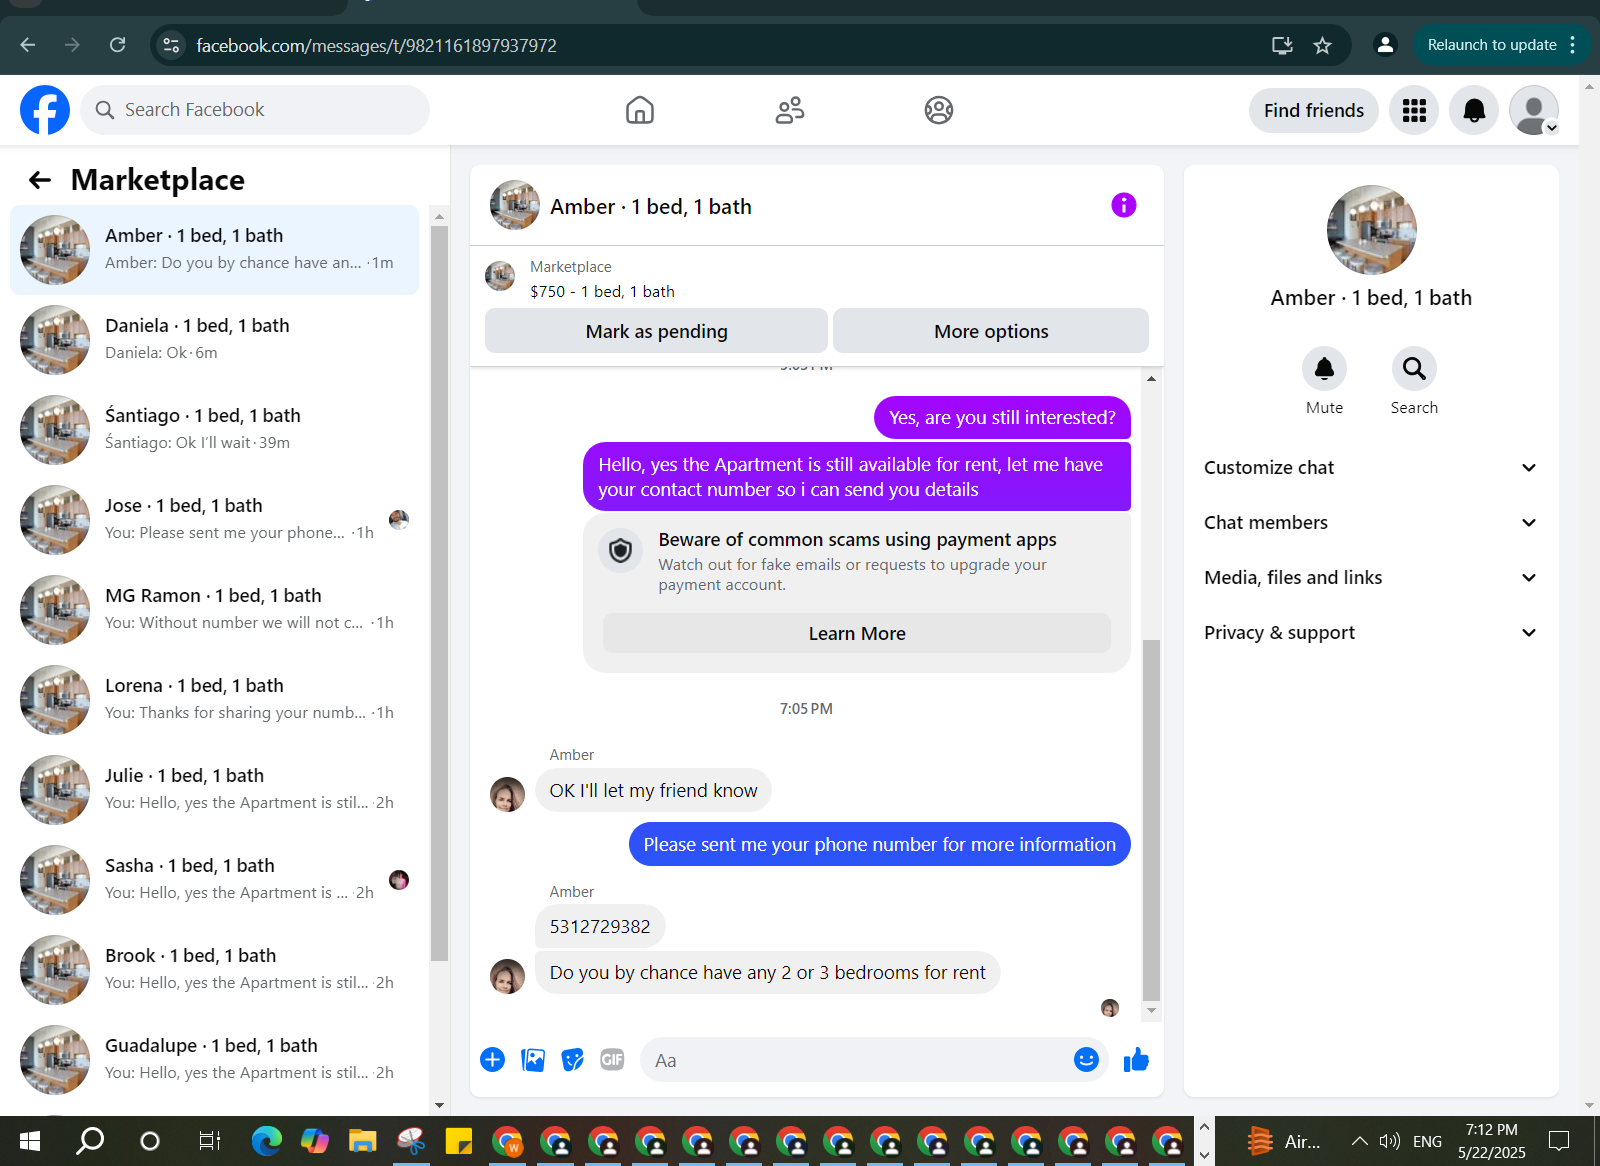Click the browser address bar URL
The width and height of the screenshot is (1600, 1166).
[x=376, y=45]
